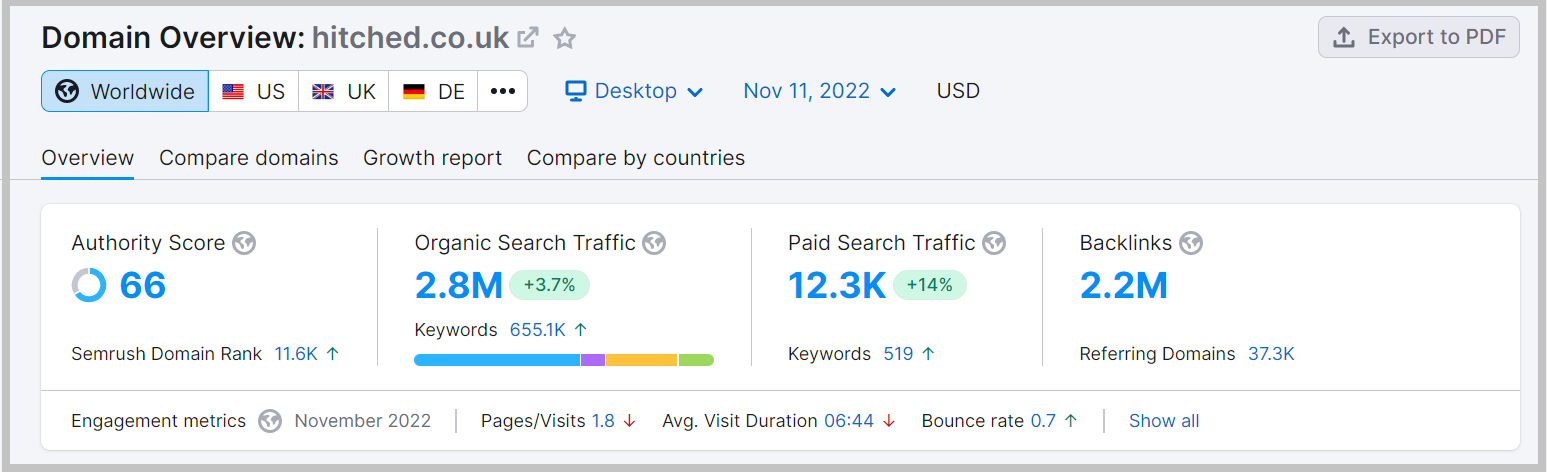Open Paid Search Traffic 12.3K value
This screenshot has width=1547, height=472.
coord(837,286)
